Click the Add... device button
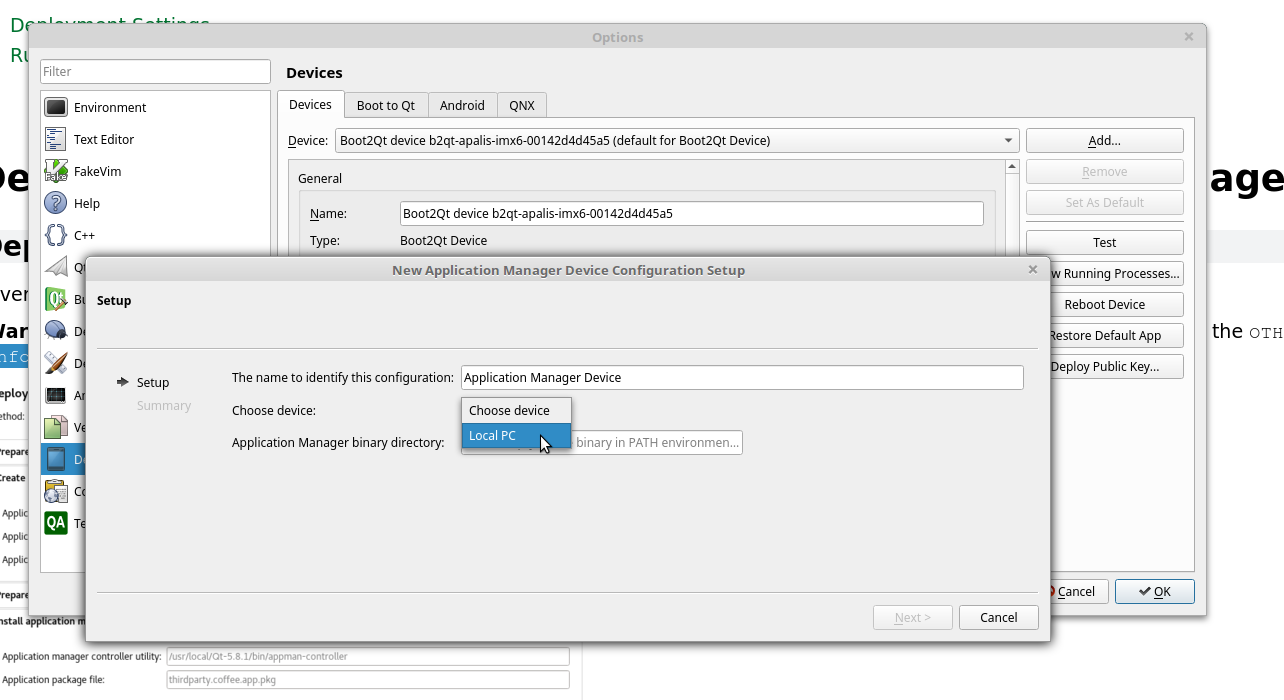The height and width of the screenshot is (700, 1284). coord(1104,141)
